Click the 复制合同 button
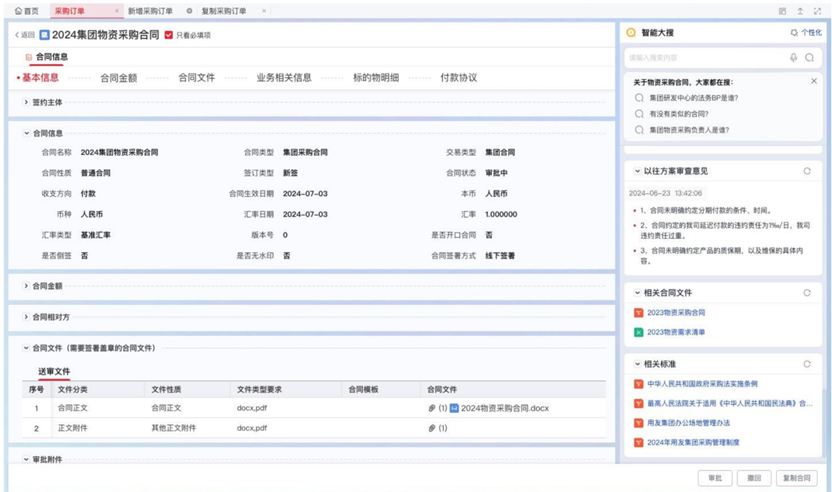This screenshot has height=492, width=832. [797, 478]
